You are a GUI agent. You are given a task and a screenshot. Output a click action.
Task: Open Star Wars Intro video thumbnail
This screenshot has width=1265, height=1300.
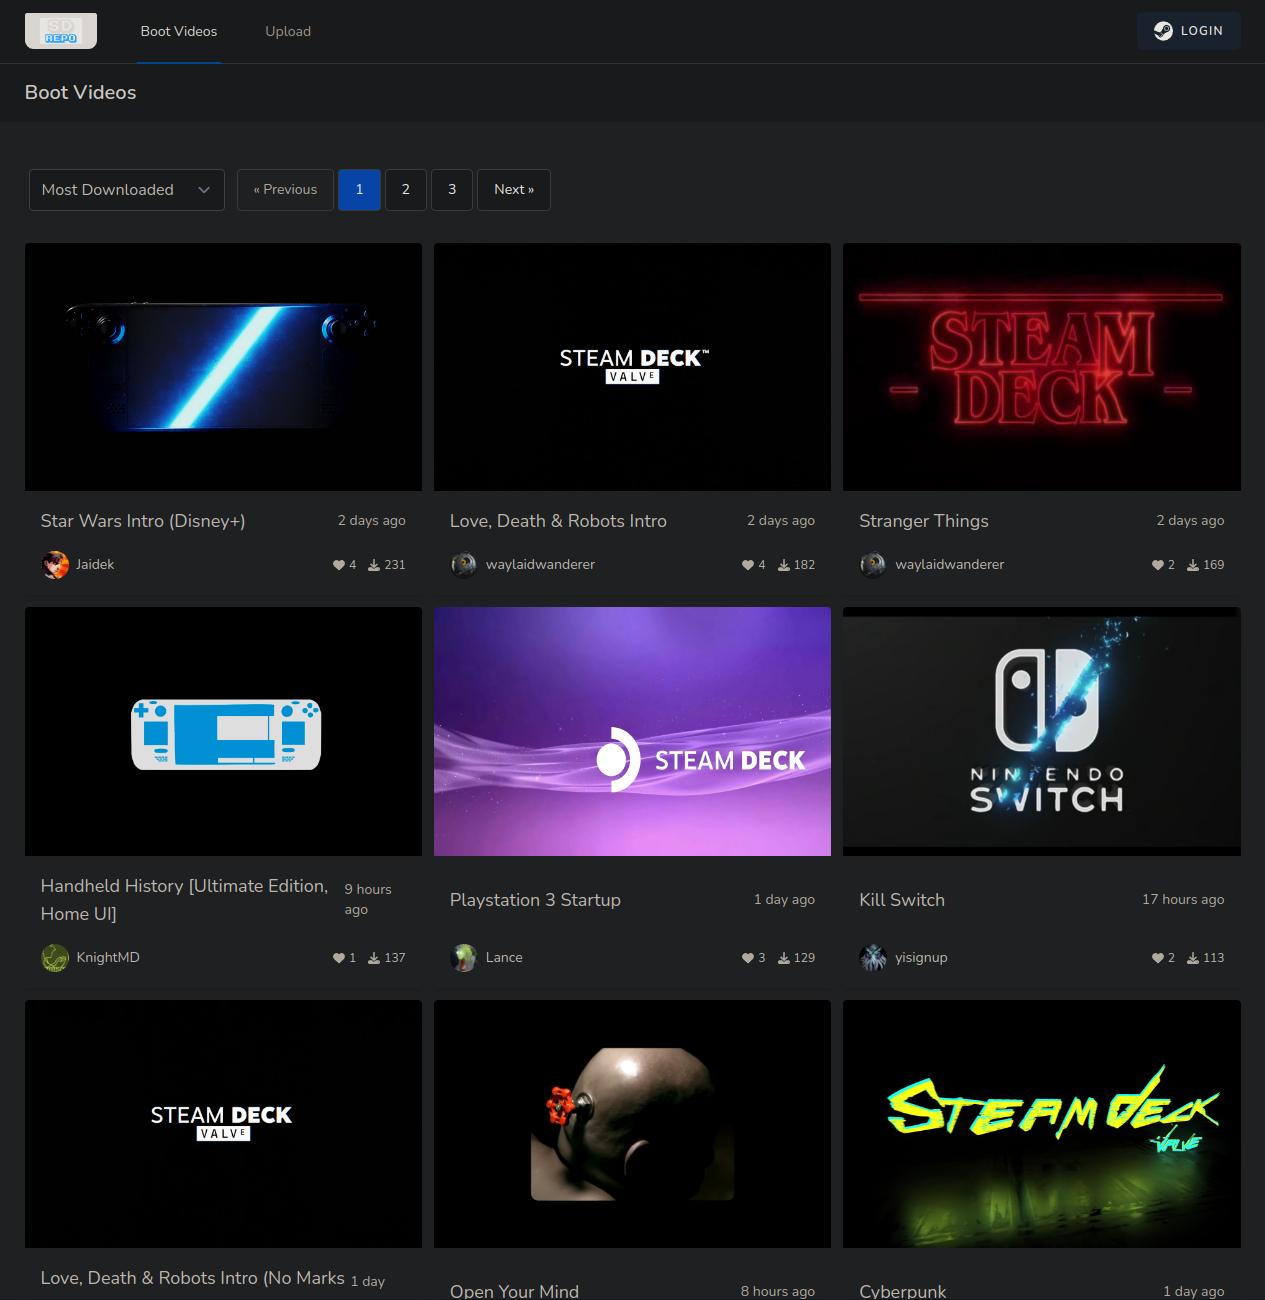[x=223, y=367]
